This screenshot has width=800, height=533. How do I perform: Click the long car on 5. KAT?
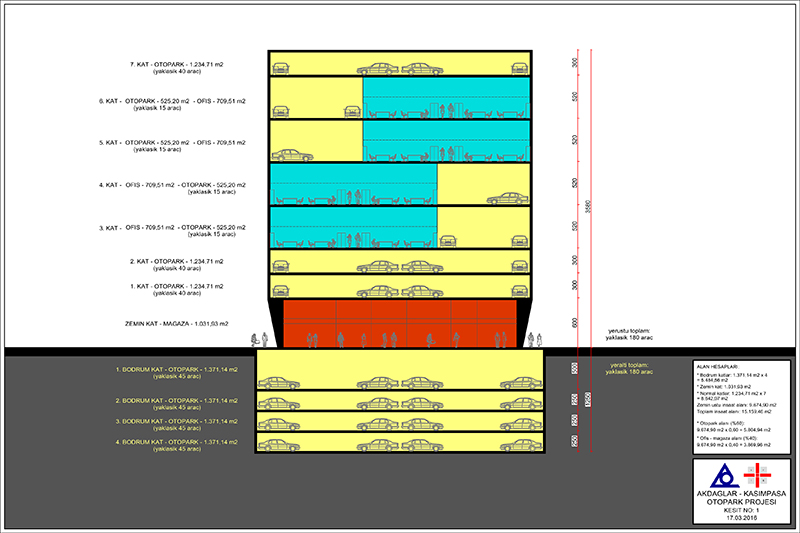(292, 155)
